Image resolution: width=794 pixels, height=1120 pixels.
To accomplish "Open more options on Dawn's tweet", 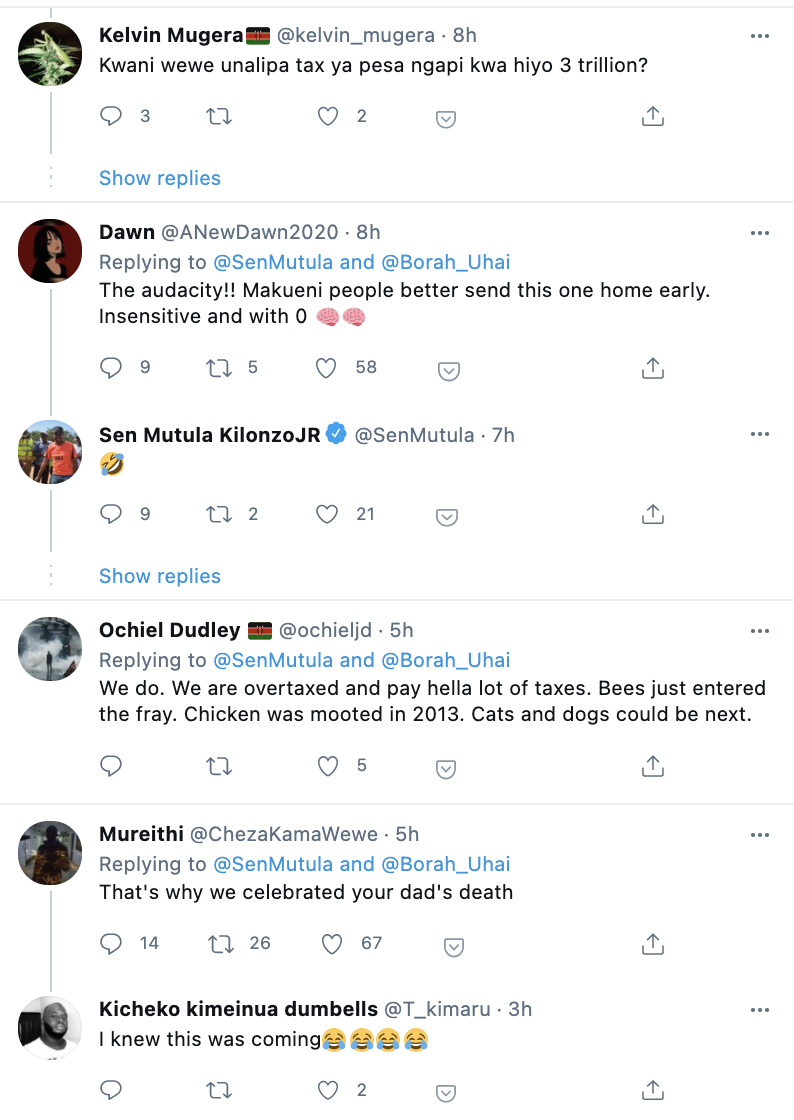I will (760, 233).
